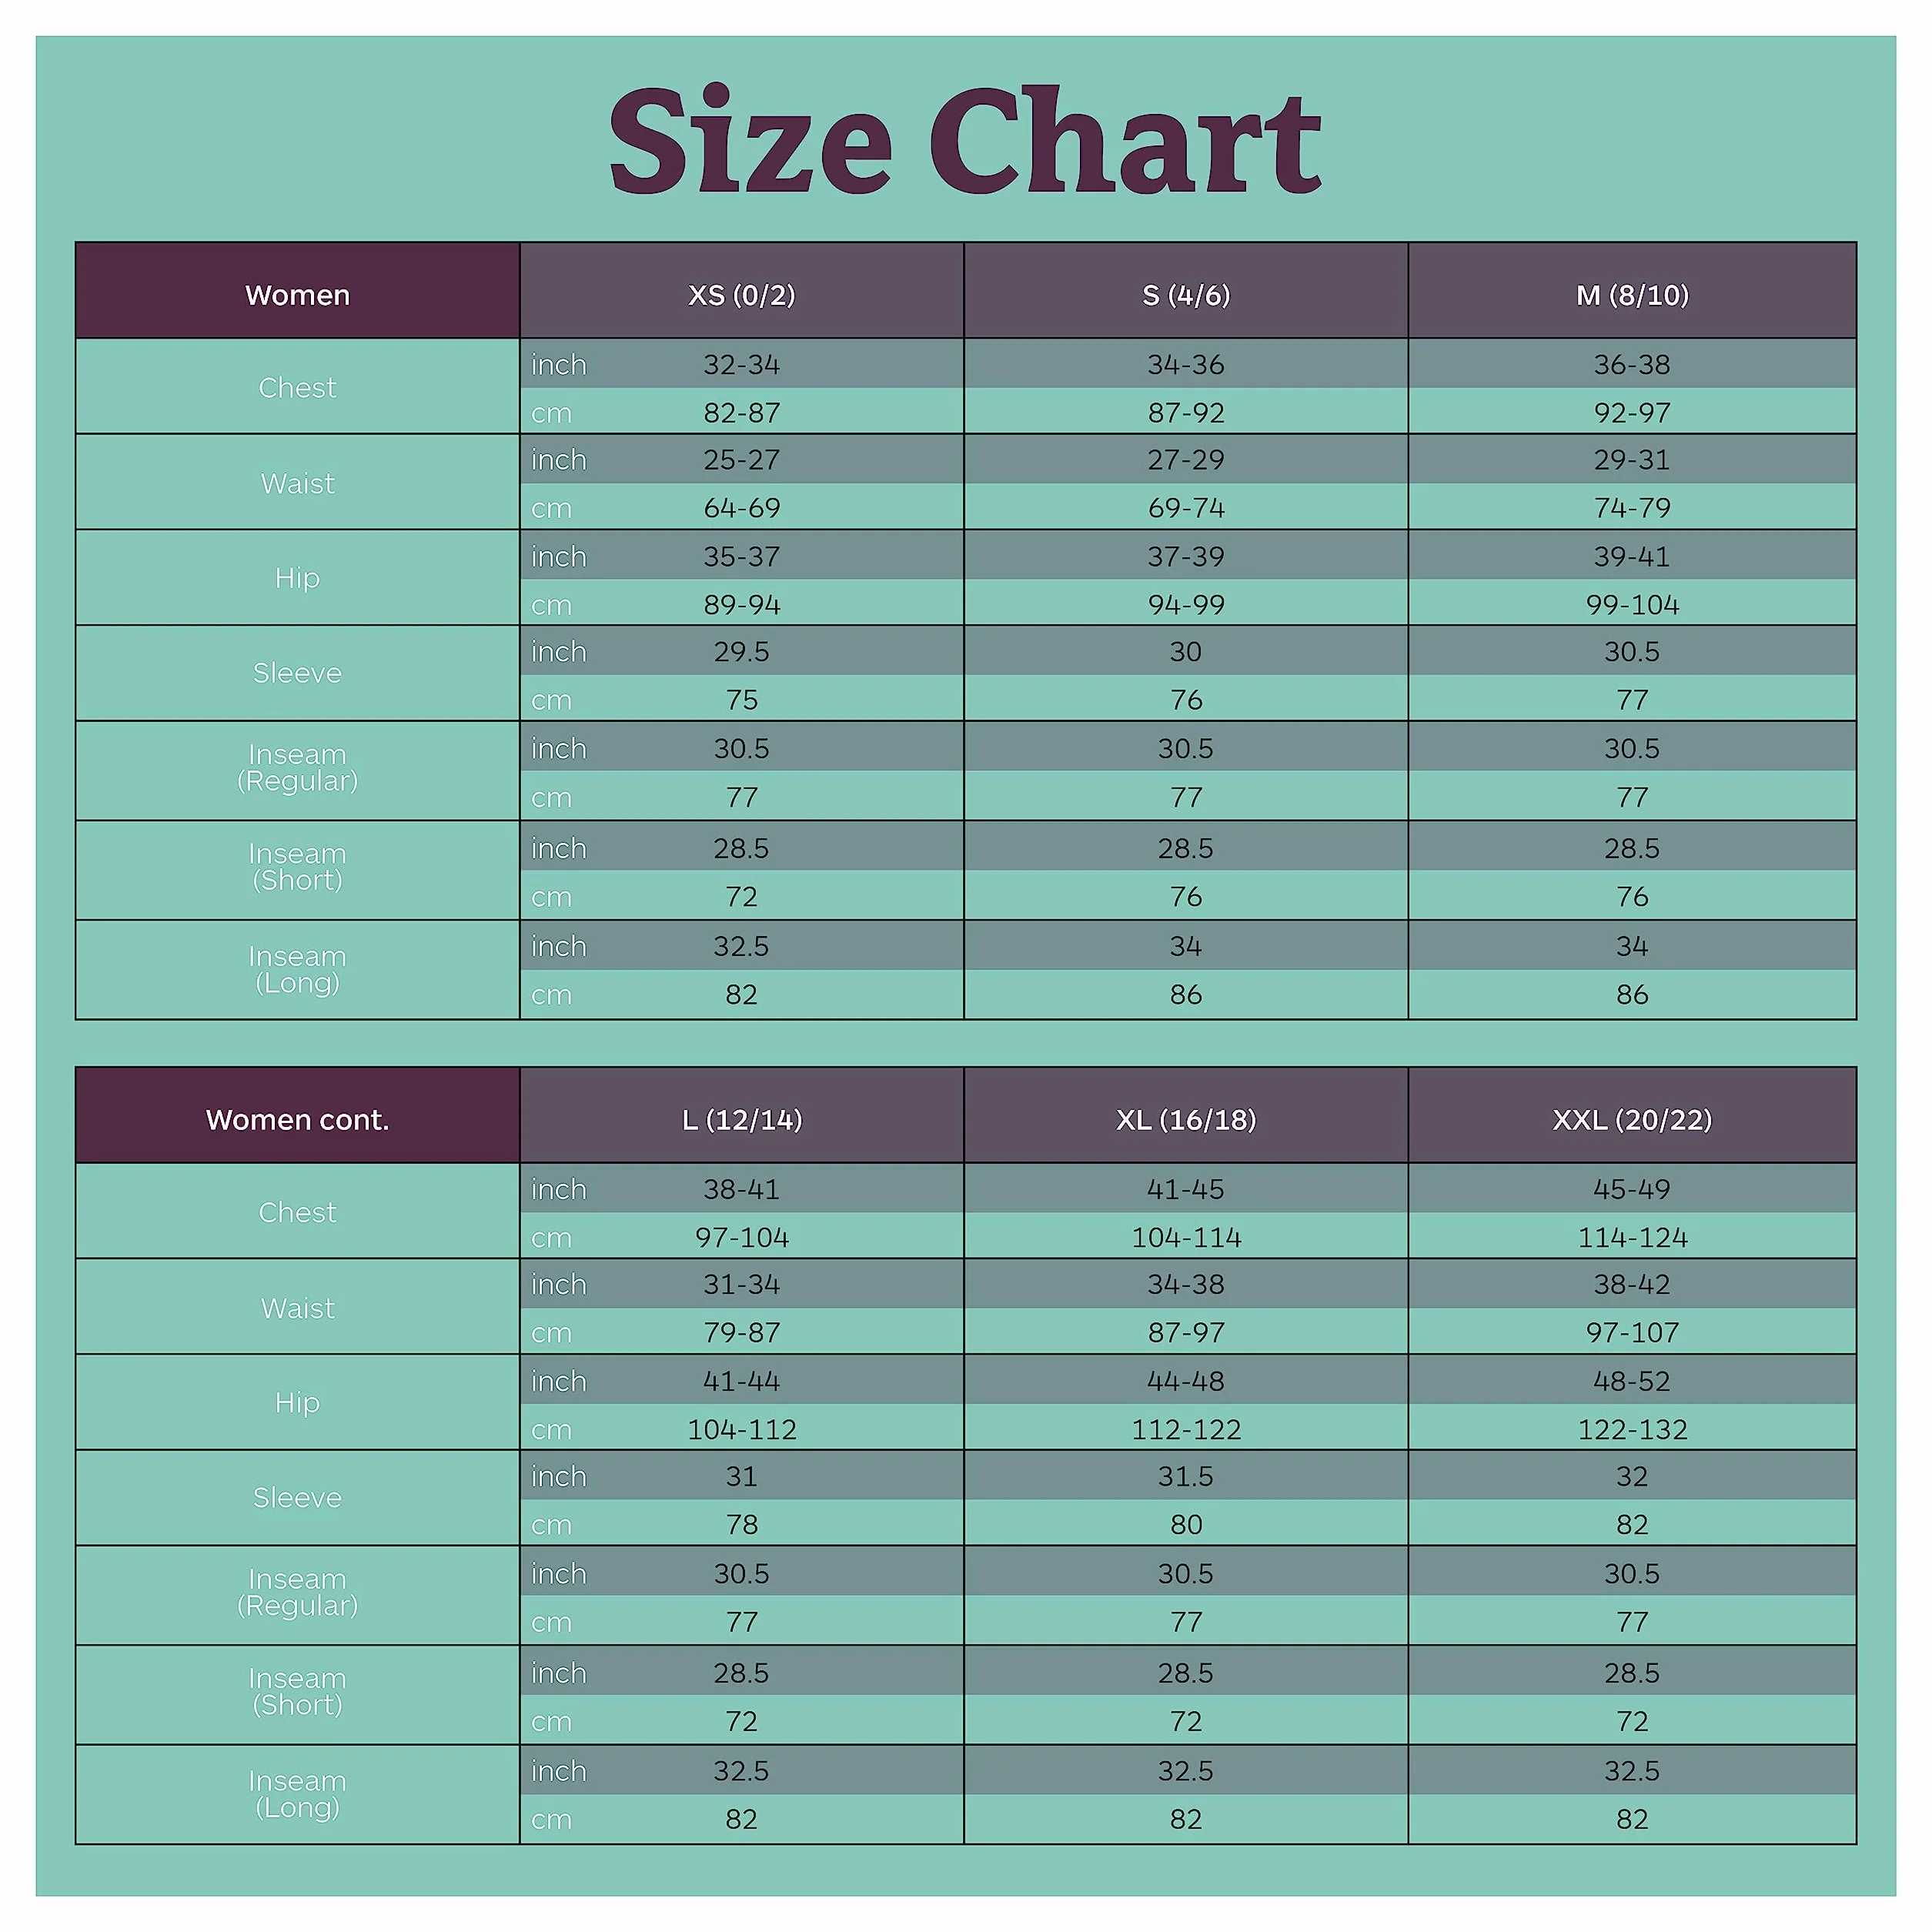Click the Size Chart title

(x=965, y=140)
